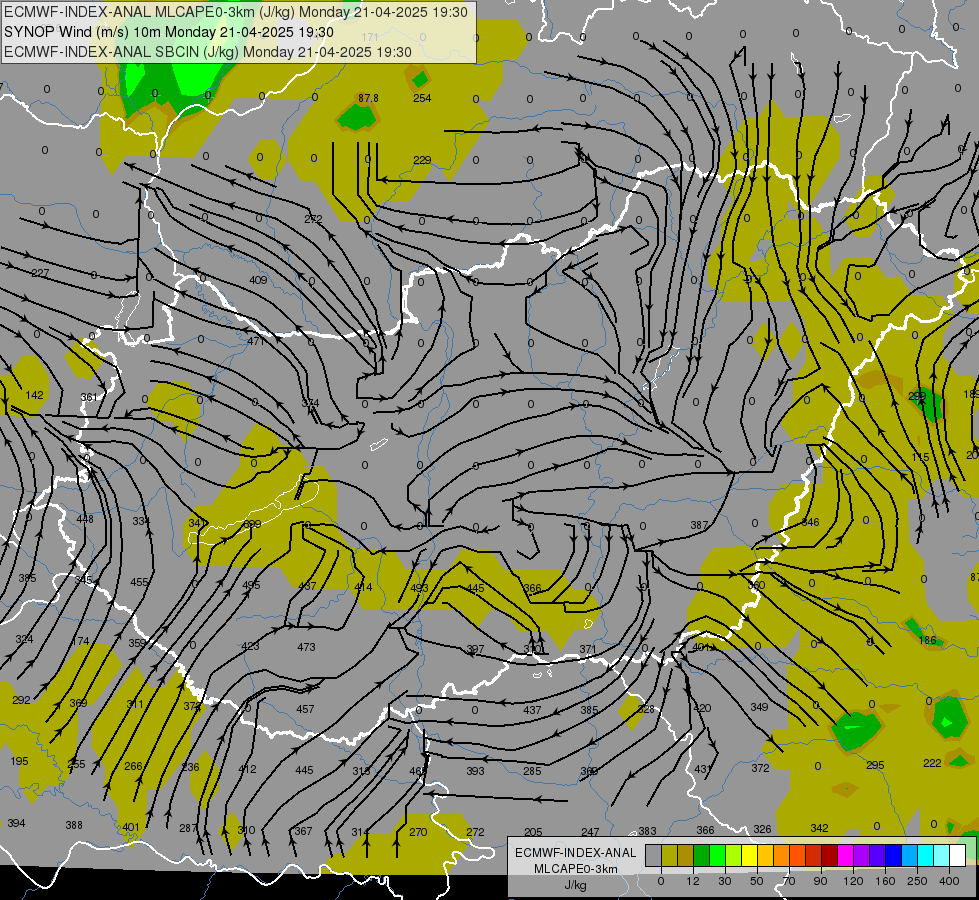Click the map value 387
This screenshot has width=979, height=900.
click(x=699, y=525)
